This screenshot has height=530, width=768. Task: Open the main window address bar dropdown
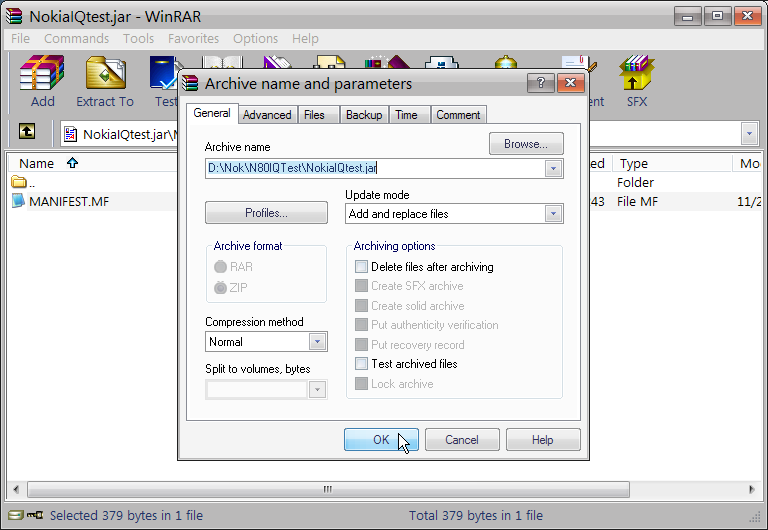(749, 133)
